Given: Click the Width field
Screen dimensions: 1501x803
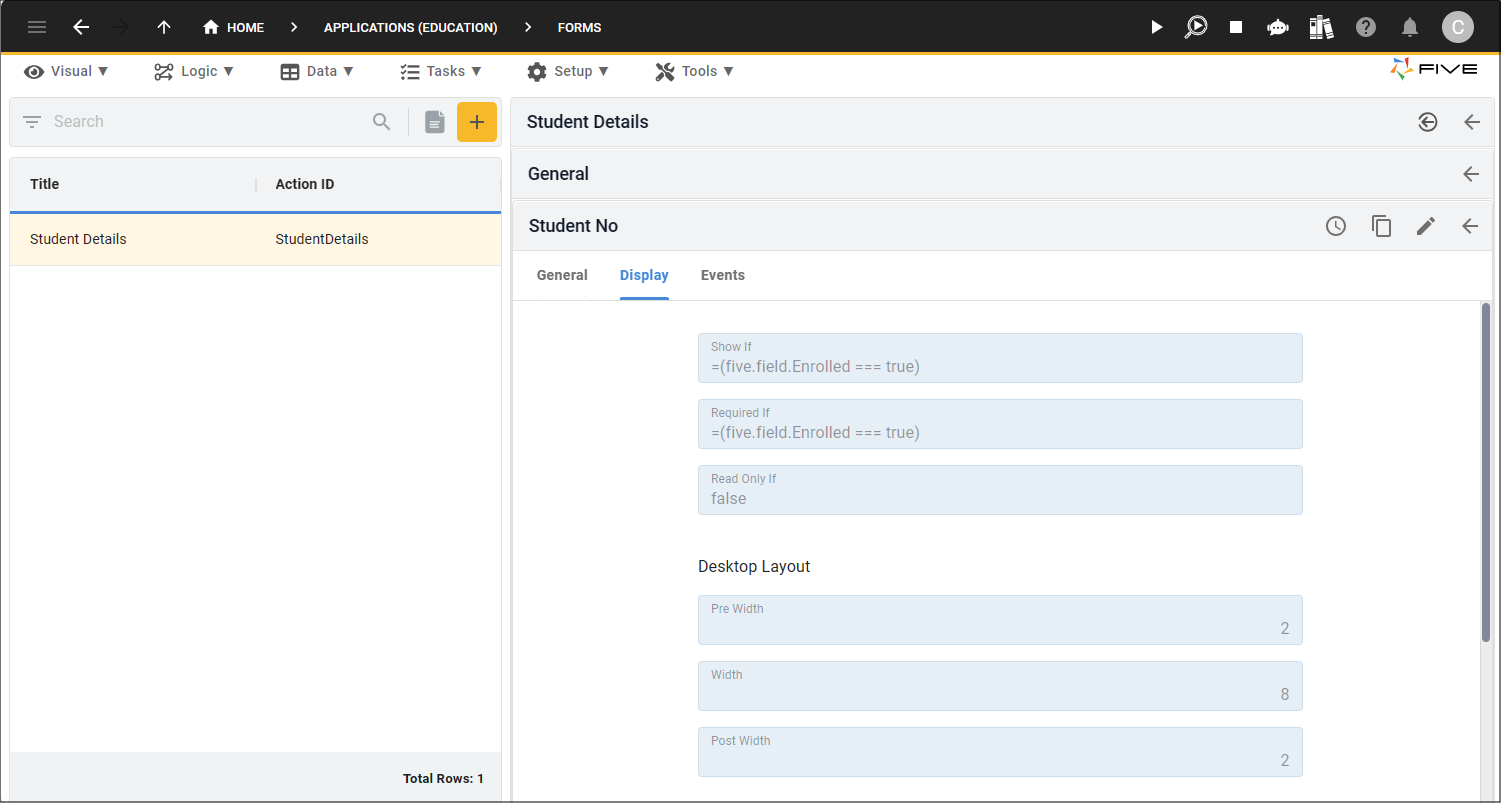Looking at the screenshot, I should [x=1000, y=686].
